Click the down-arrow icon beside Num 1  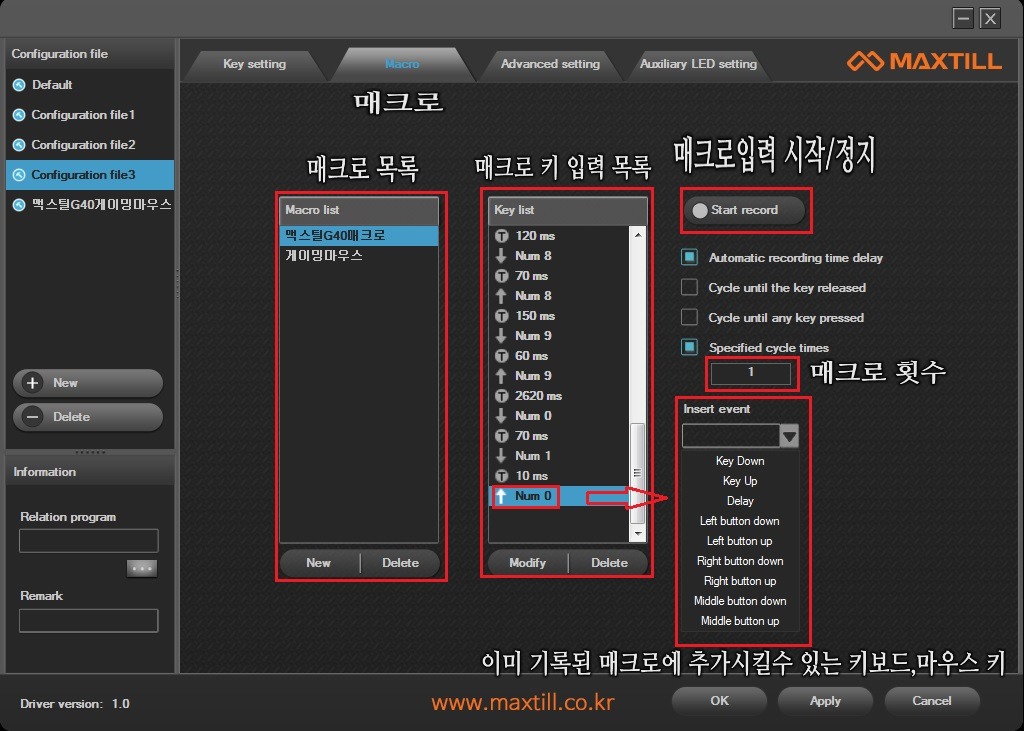point(501,456)
